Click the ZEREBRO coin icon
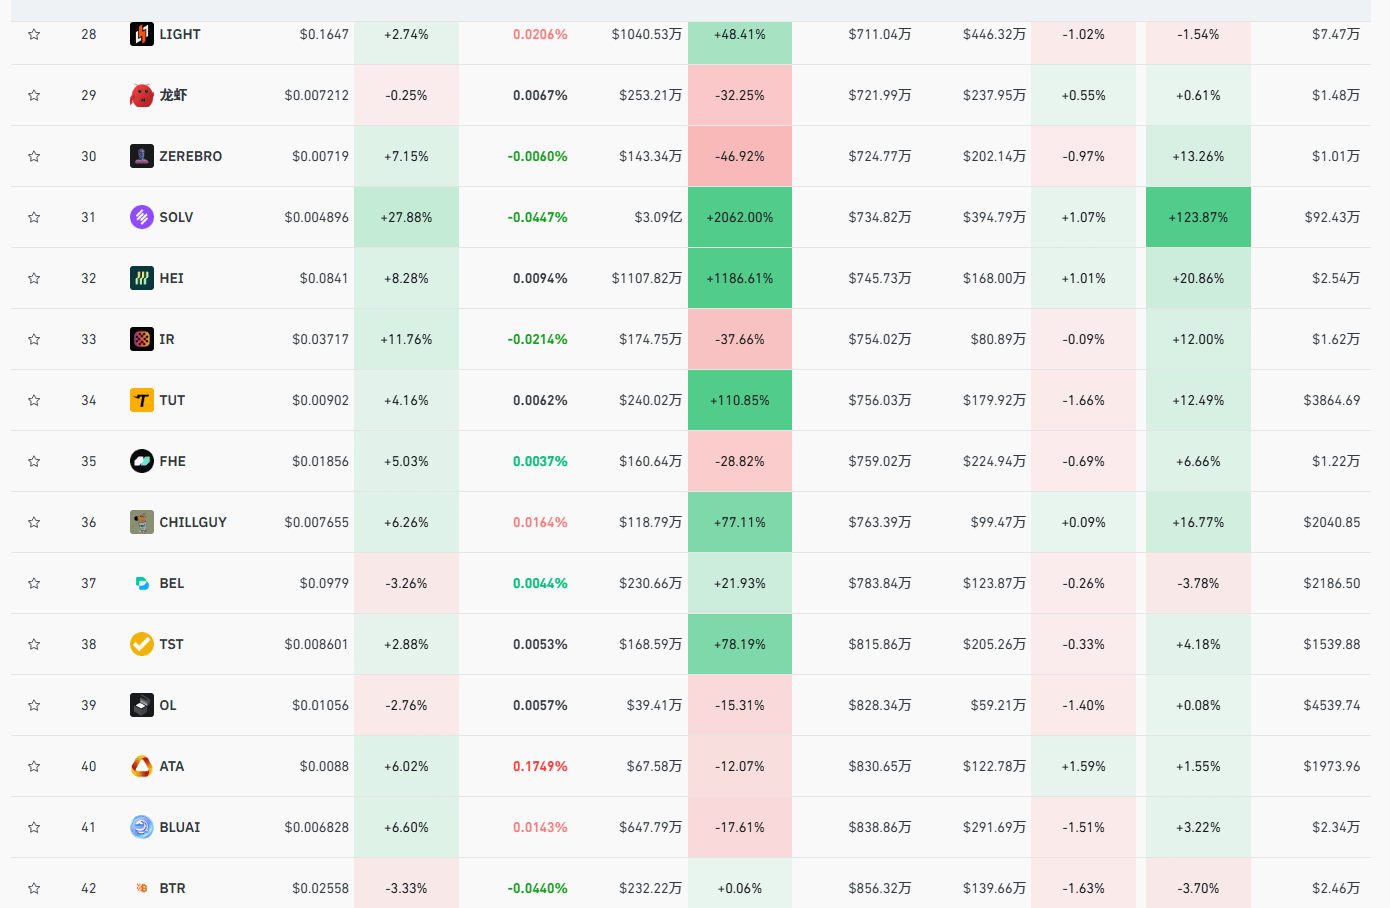The image size is (1390, 908). [142, 156]
